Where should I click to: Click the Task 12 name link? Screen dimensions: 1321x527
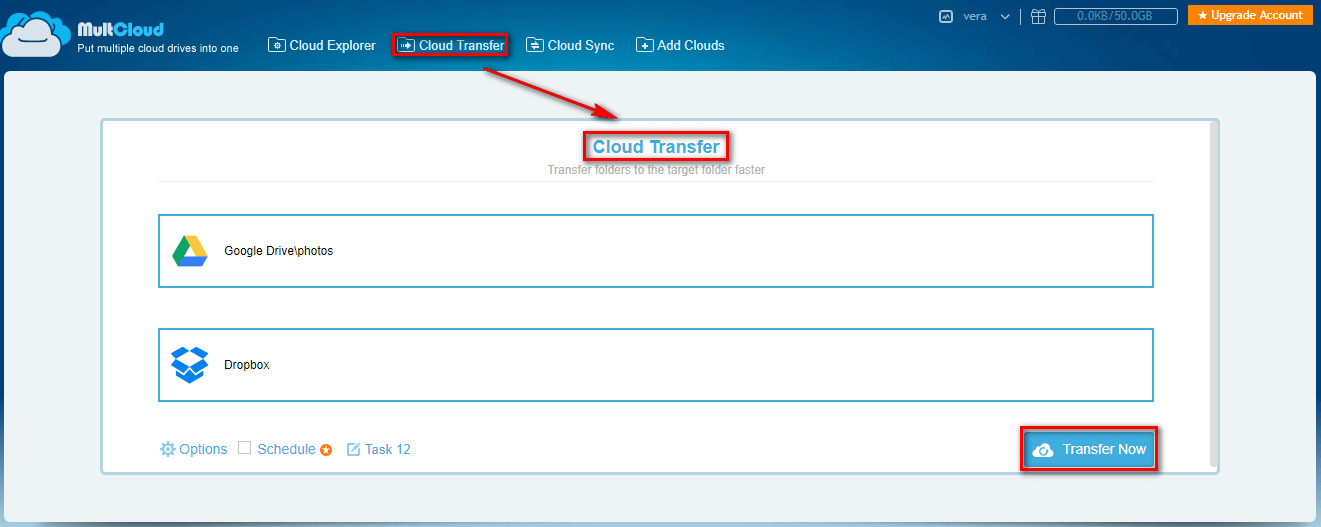click(388, 449)
